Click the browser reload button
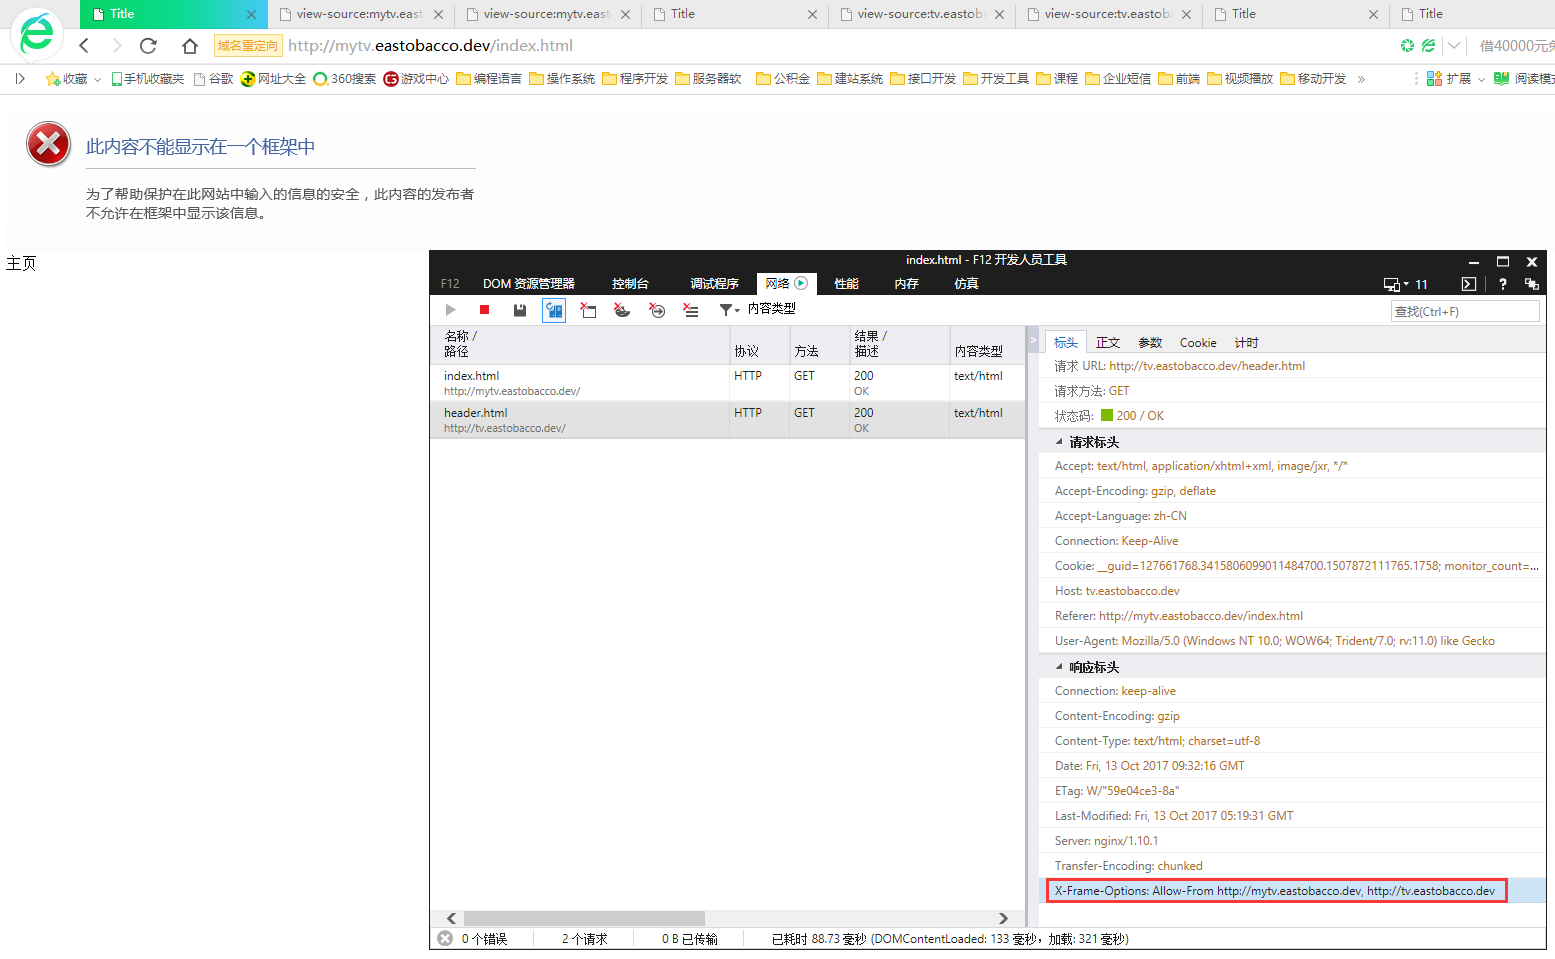 coord(148,46)
